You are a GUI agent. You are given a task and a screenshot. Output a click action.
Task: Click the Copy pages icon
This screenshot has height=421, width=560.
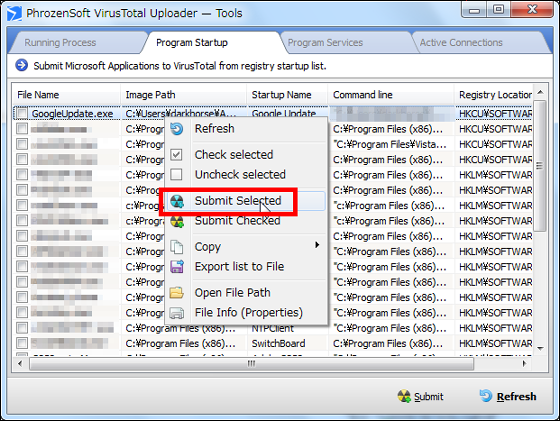click(x=176, y=247)
